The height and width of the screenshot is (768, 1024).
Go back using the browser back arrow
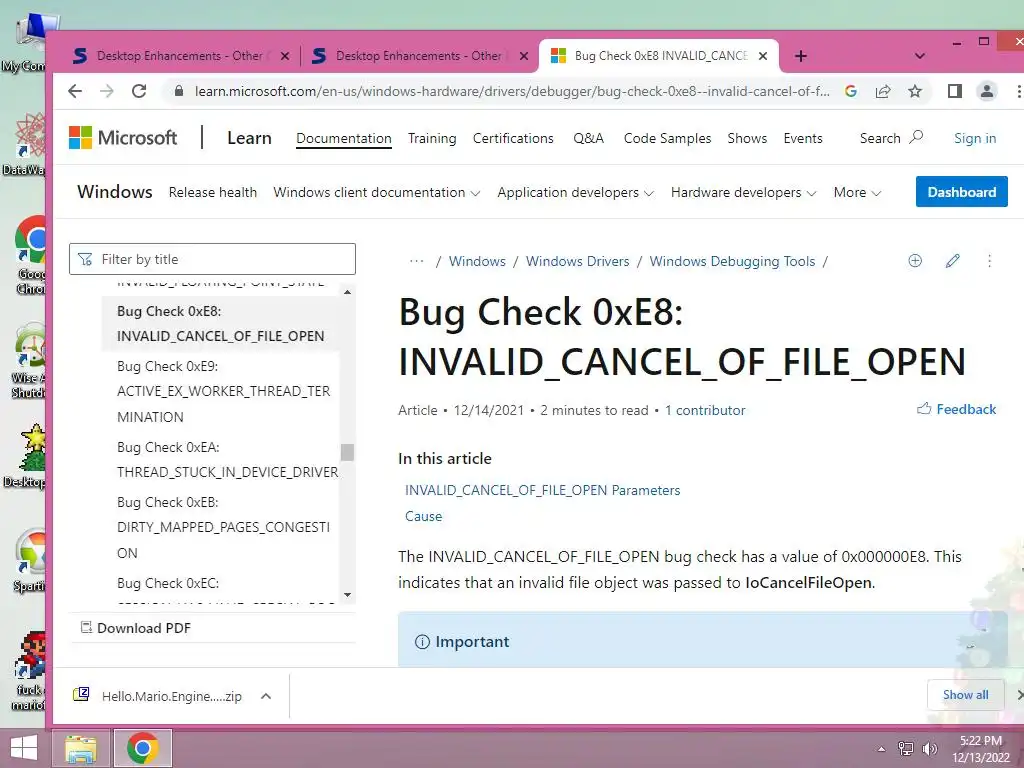pos(75,91)
